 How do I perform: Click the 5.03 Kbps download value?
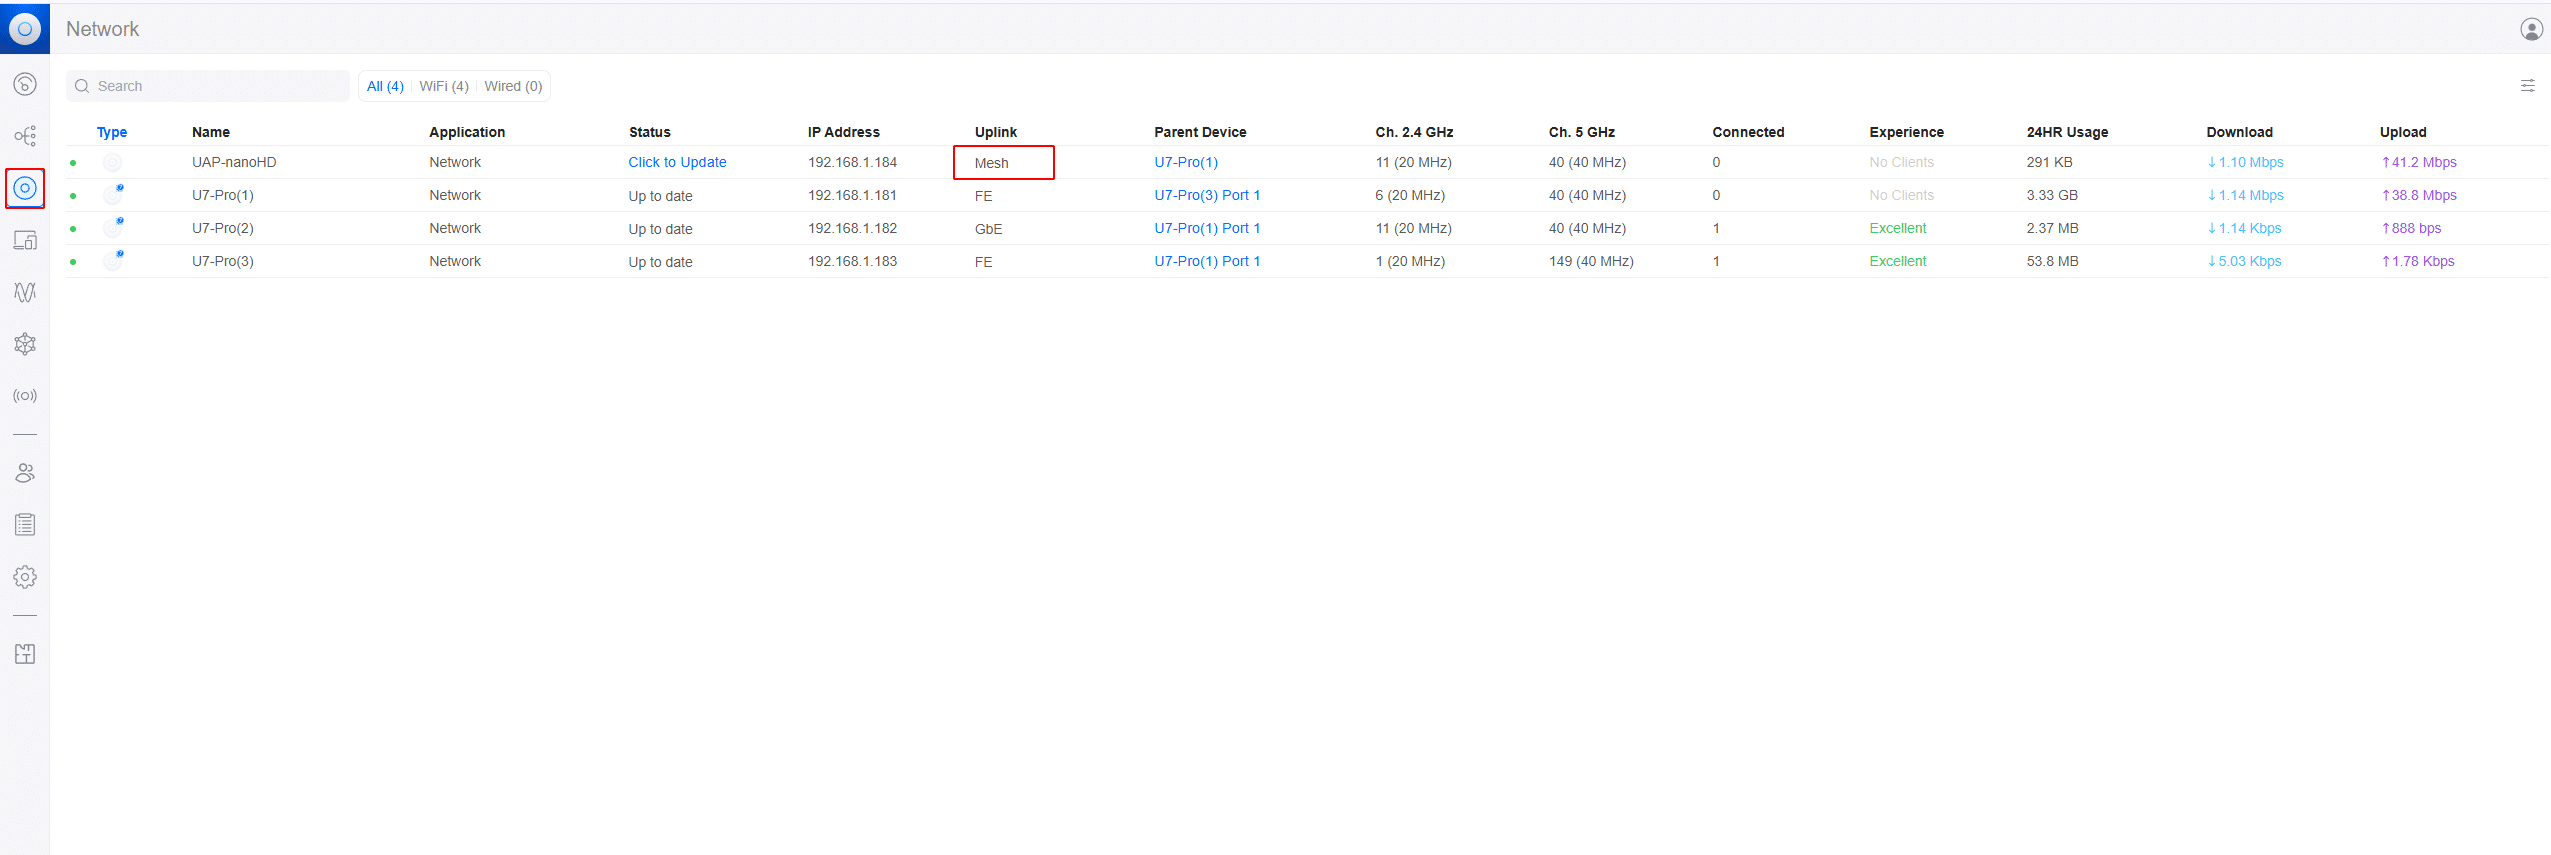[x=2244, y=261]
